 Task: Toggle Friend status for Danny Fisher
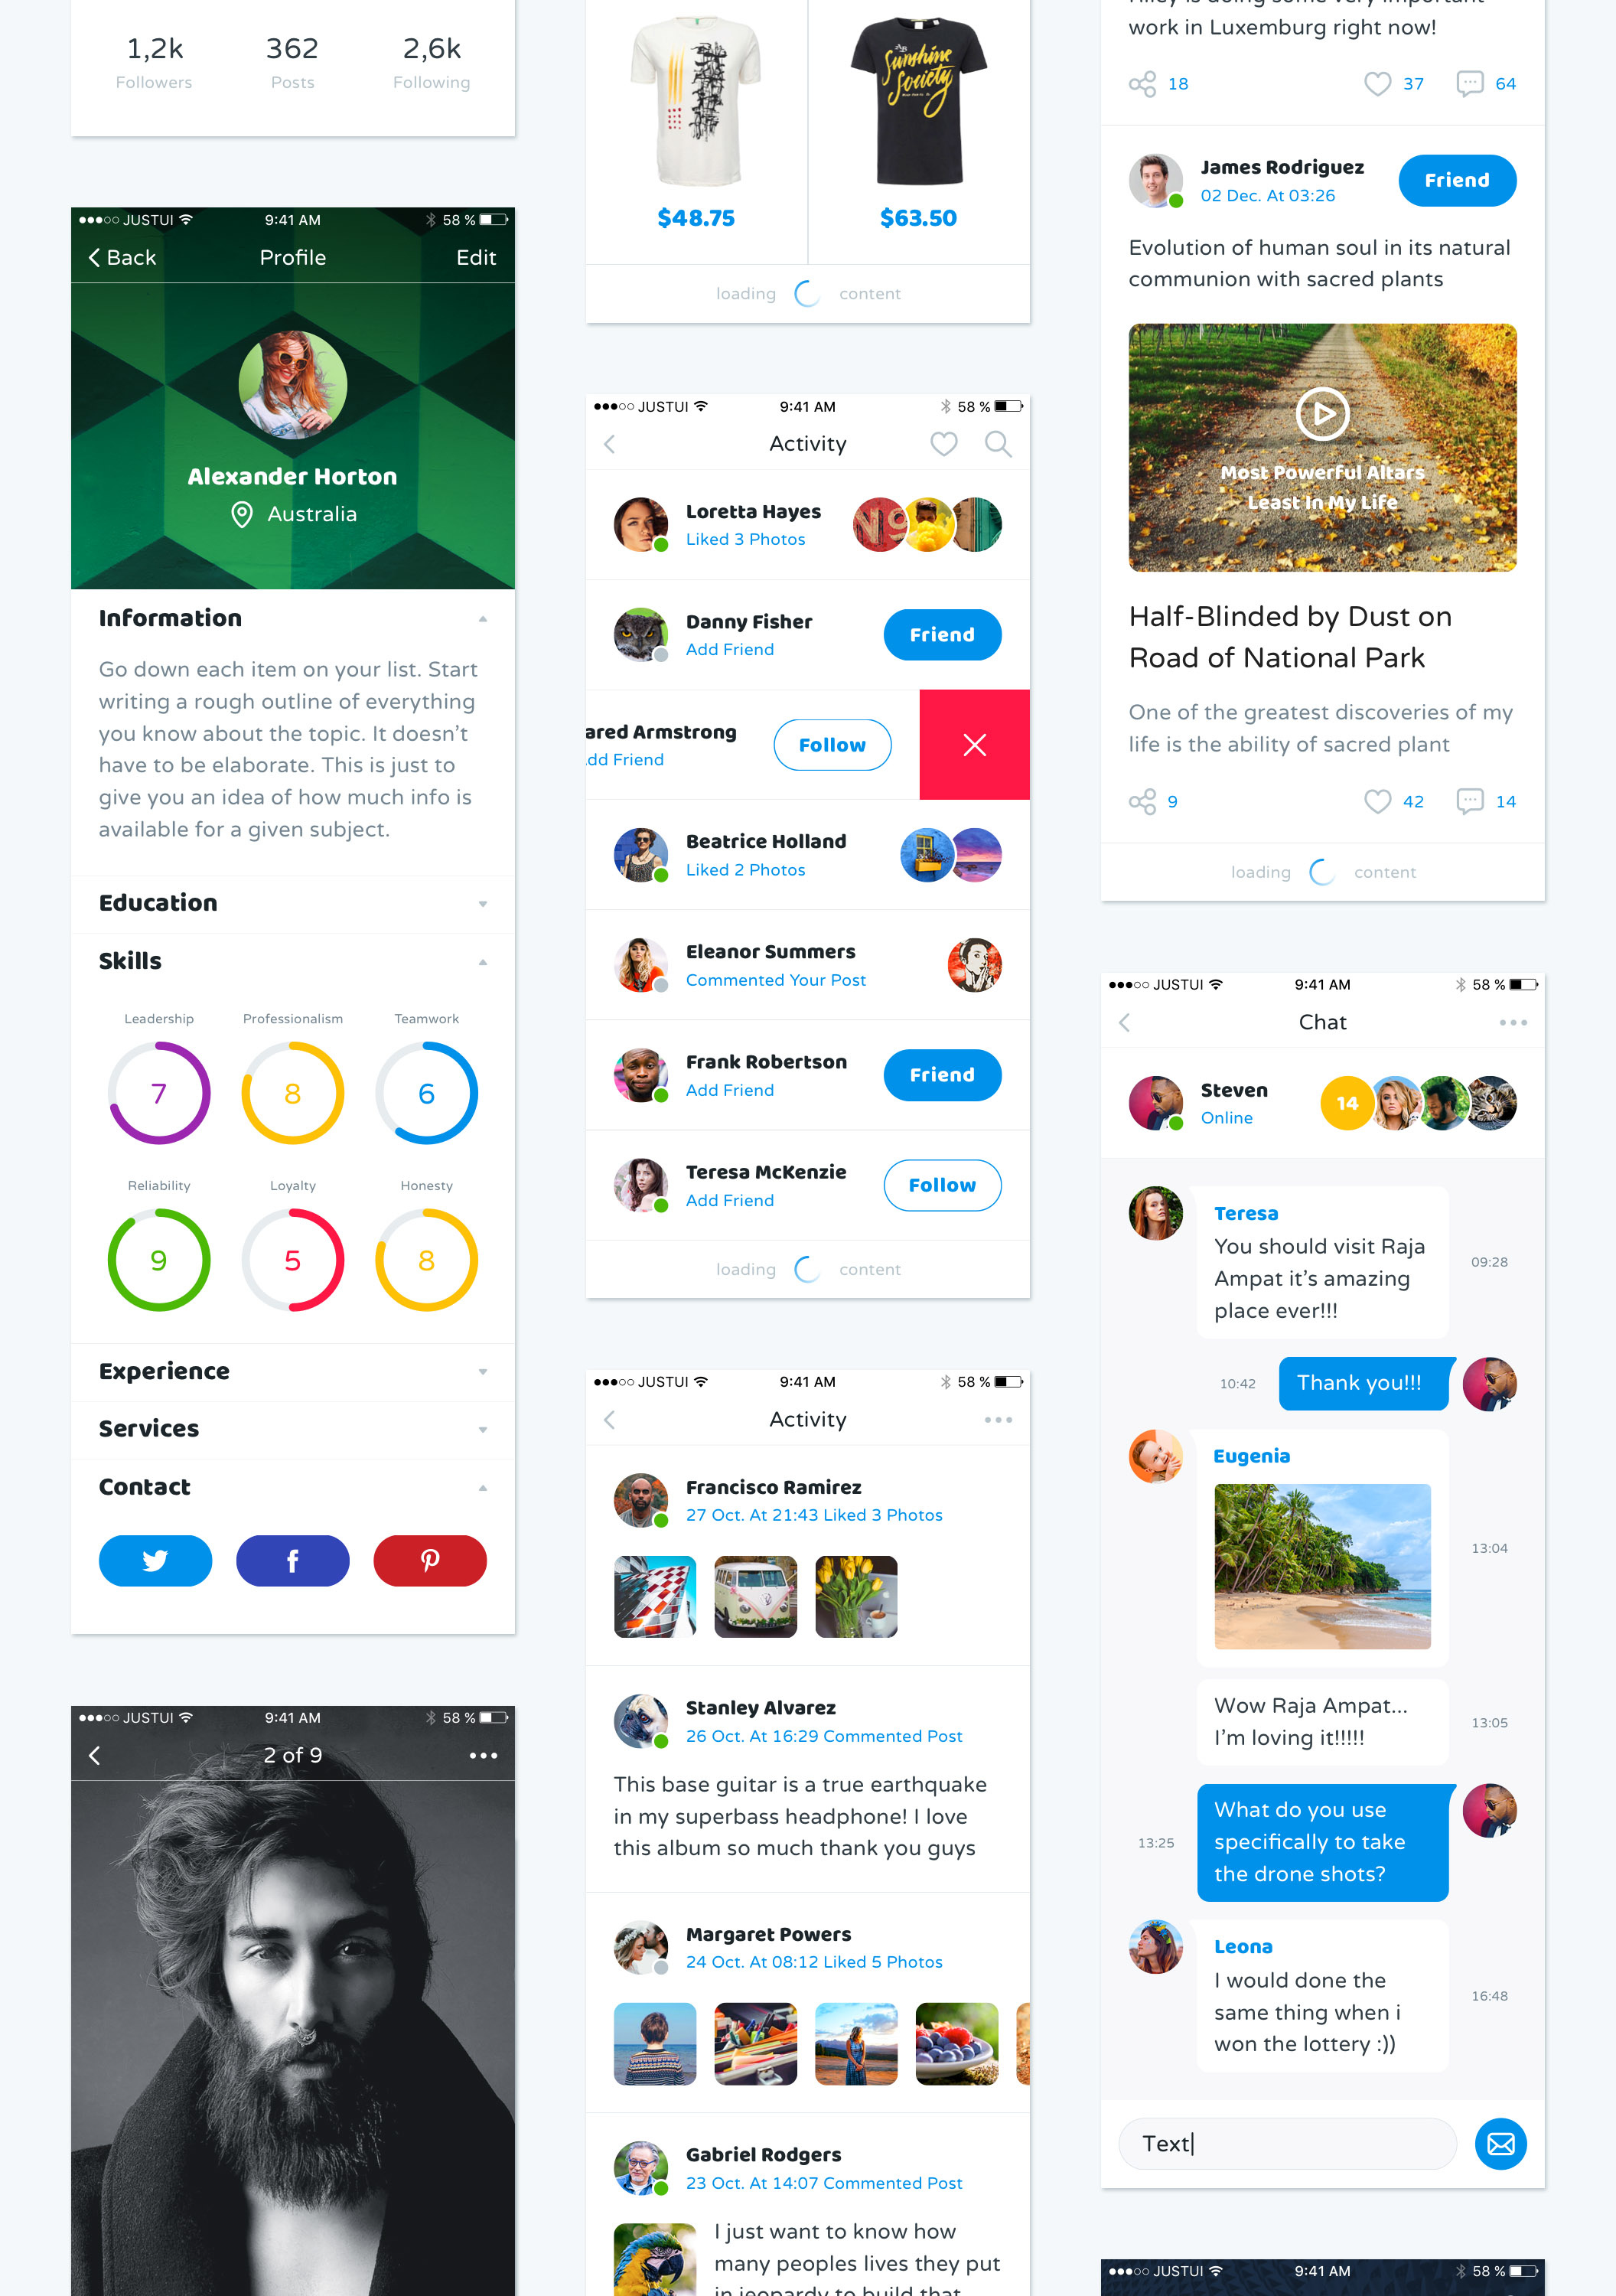(942, 635)
